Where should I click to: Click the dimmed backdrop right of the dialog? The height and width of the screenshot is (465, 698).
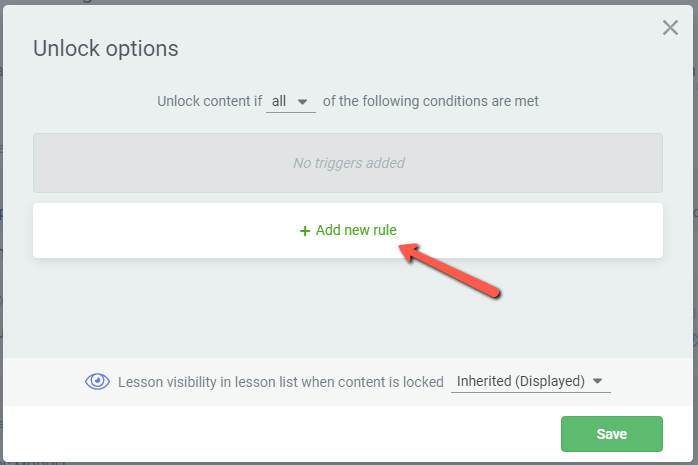695,200
